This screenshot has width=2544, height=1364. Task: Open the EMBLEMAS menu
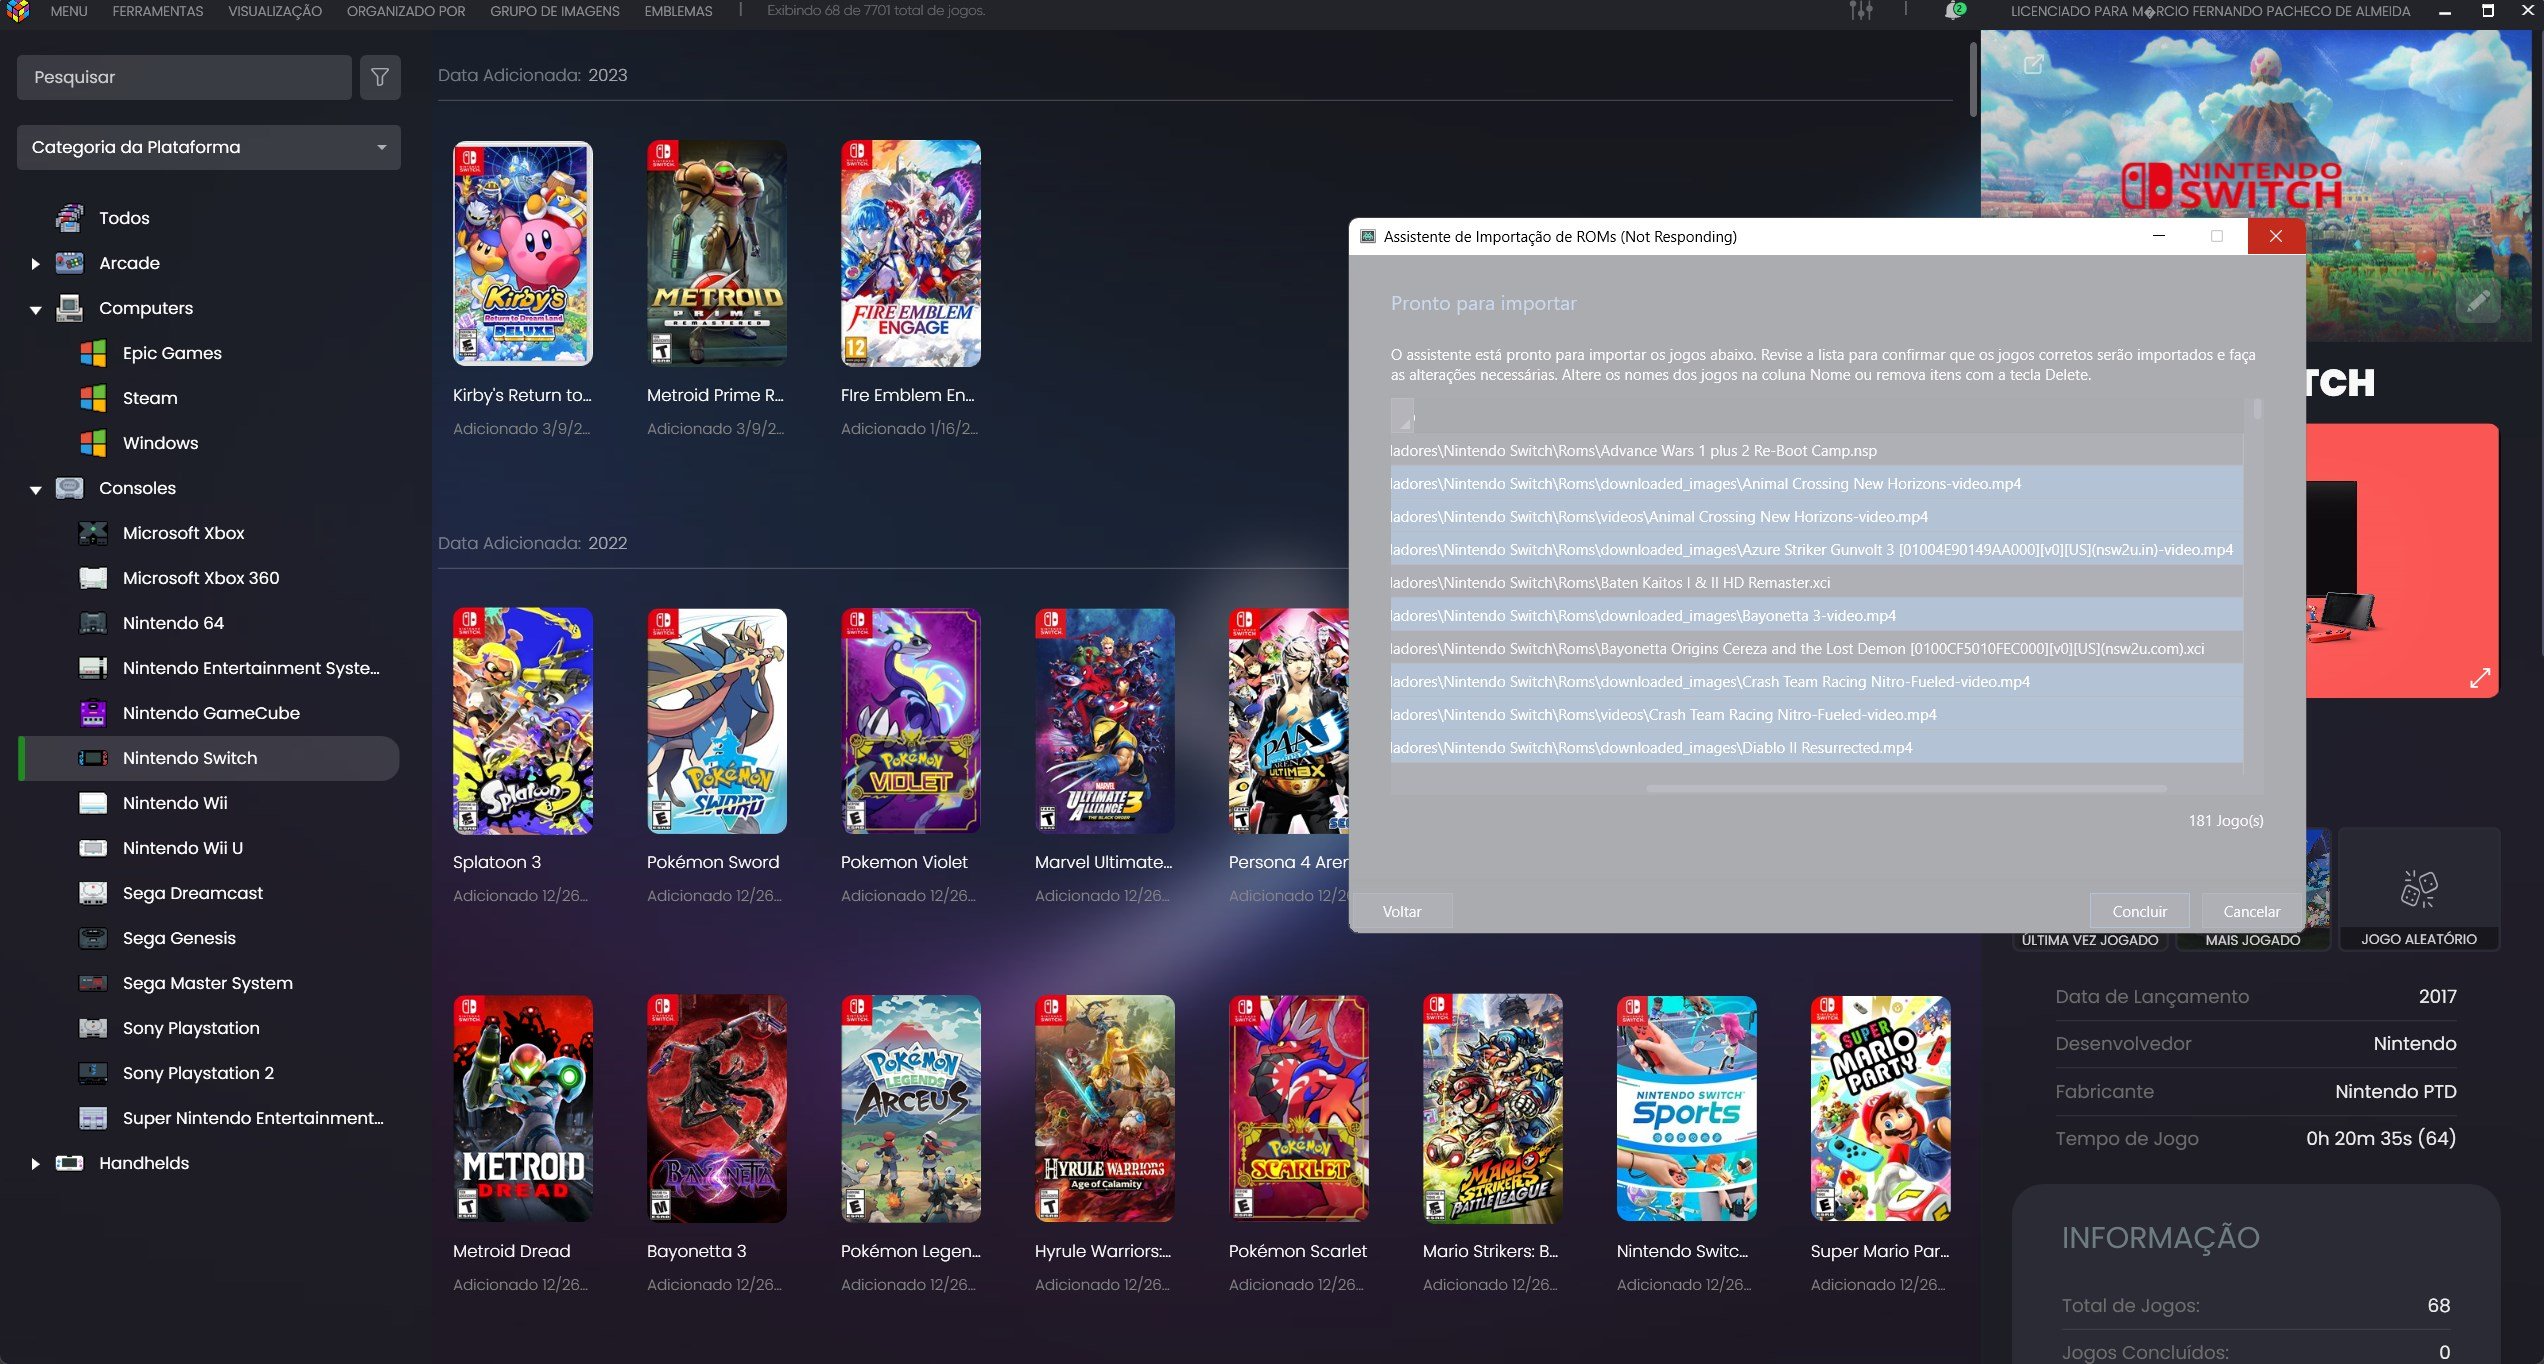[x=678, y=11]
